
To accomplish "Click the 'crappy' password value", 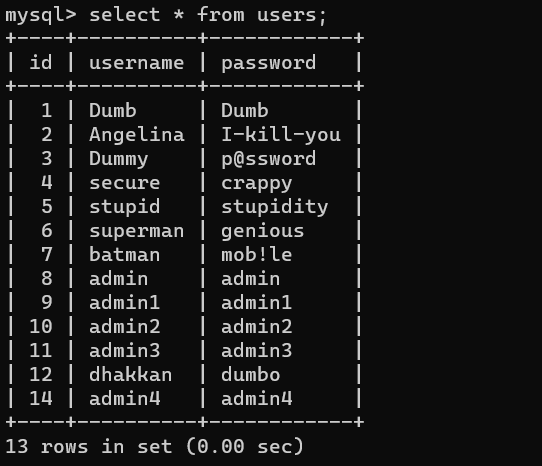I will pyautogui.click(x=256, y=184).
